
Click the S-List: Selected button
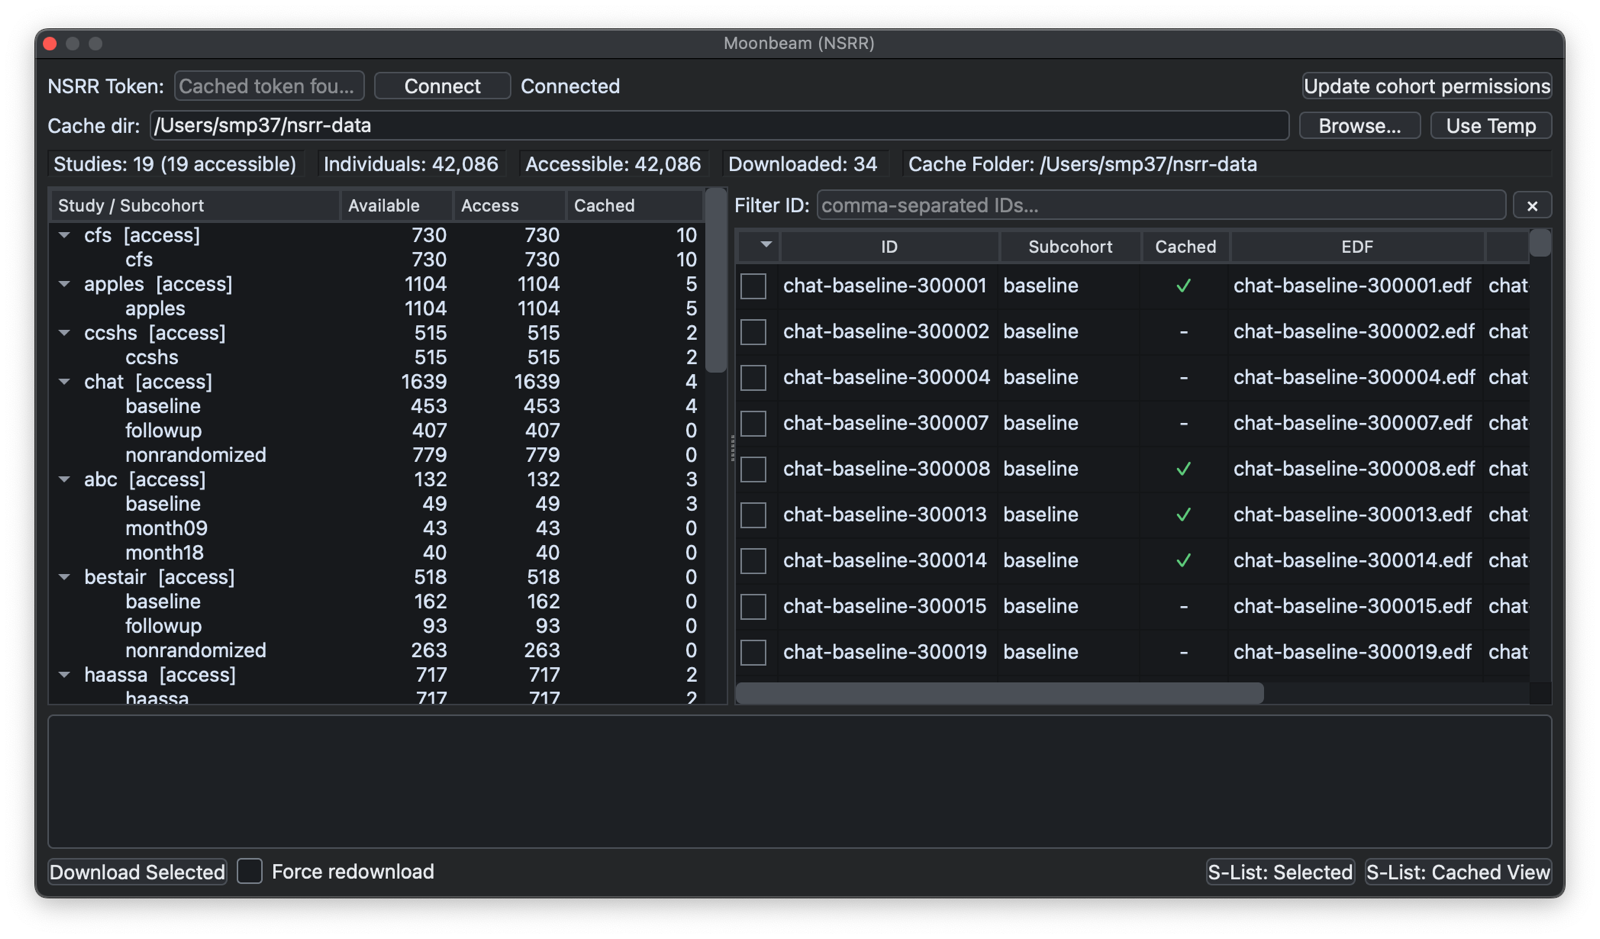tap(1280, 872)
